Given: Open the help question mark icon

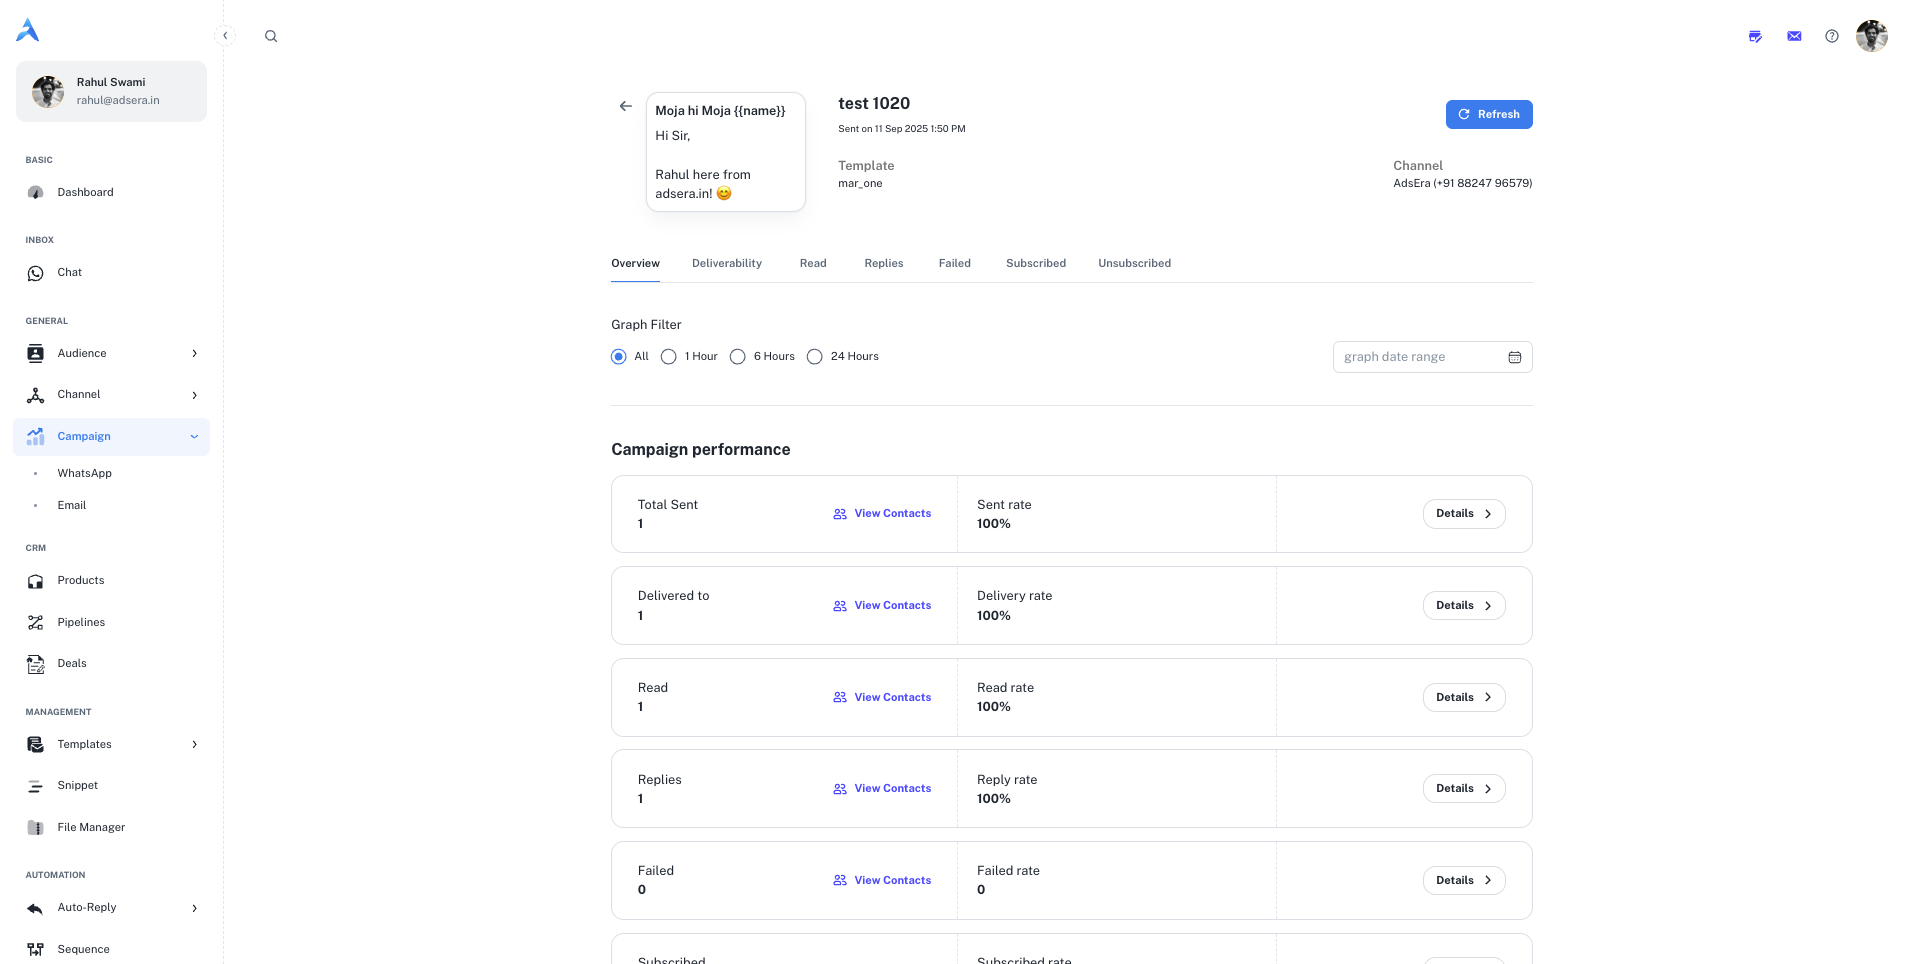Looking at the screenshot, I should click(x=1831, y=36).
